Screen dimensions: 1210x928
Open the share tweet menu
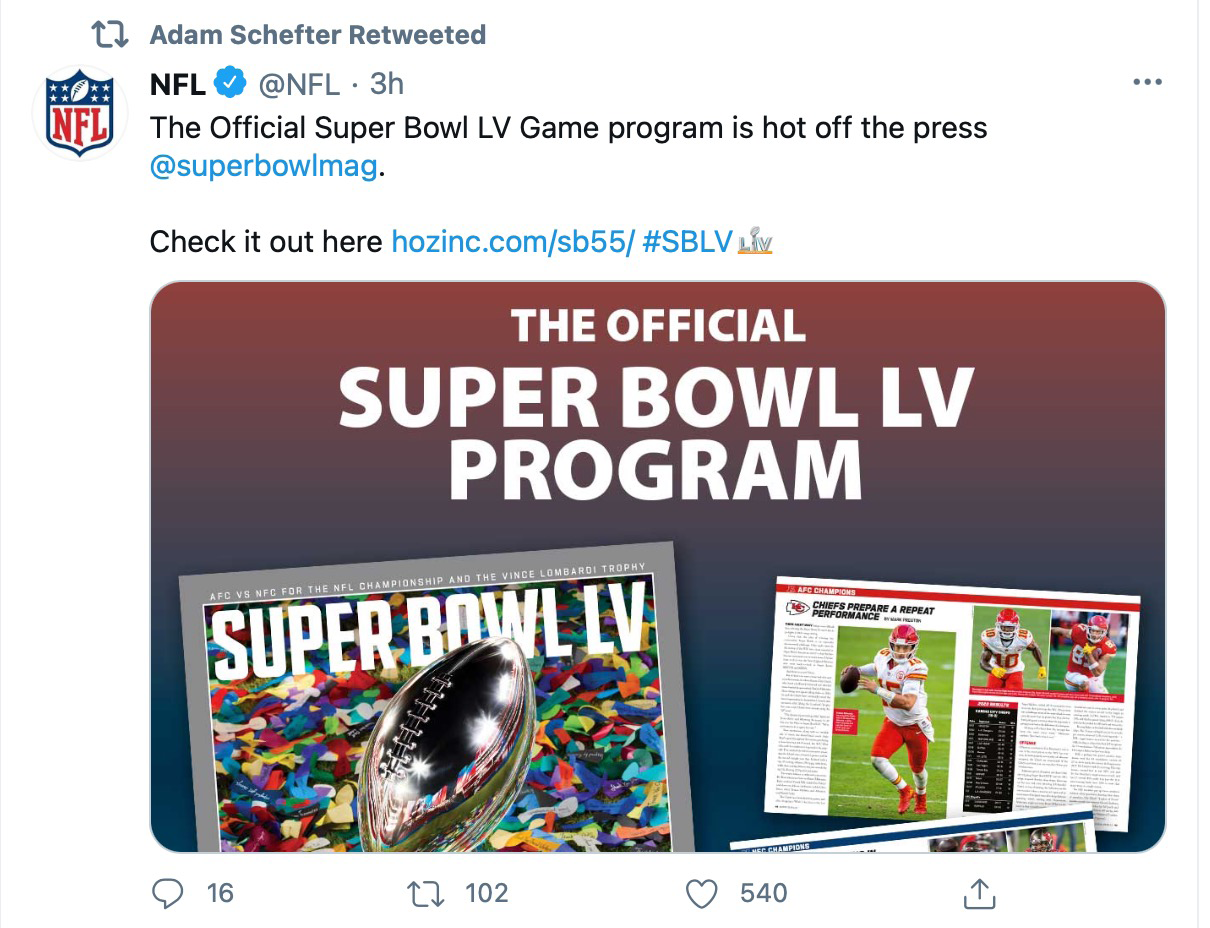(x=977, y=892)
